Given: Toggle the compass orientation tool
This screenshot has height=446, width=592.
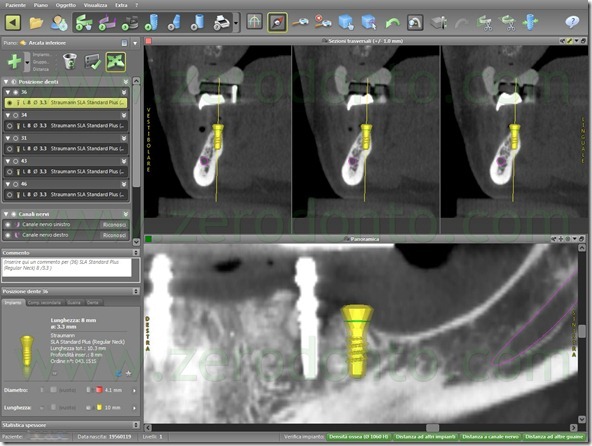Looking at the screenshot, I should point(278,23).
